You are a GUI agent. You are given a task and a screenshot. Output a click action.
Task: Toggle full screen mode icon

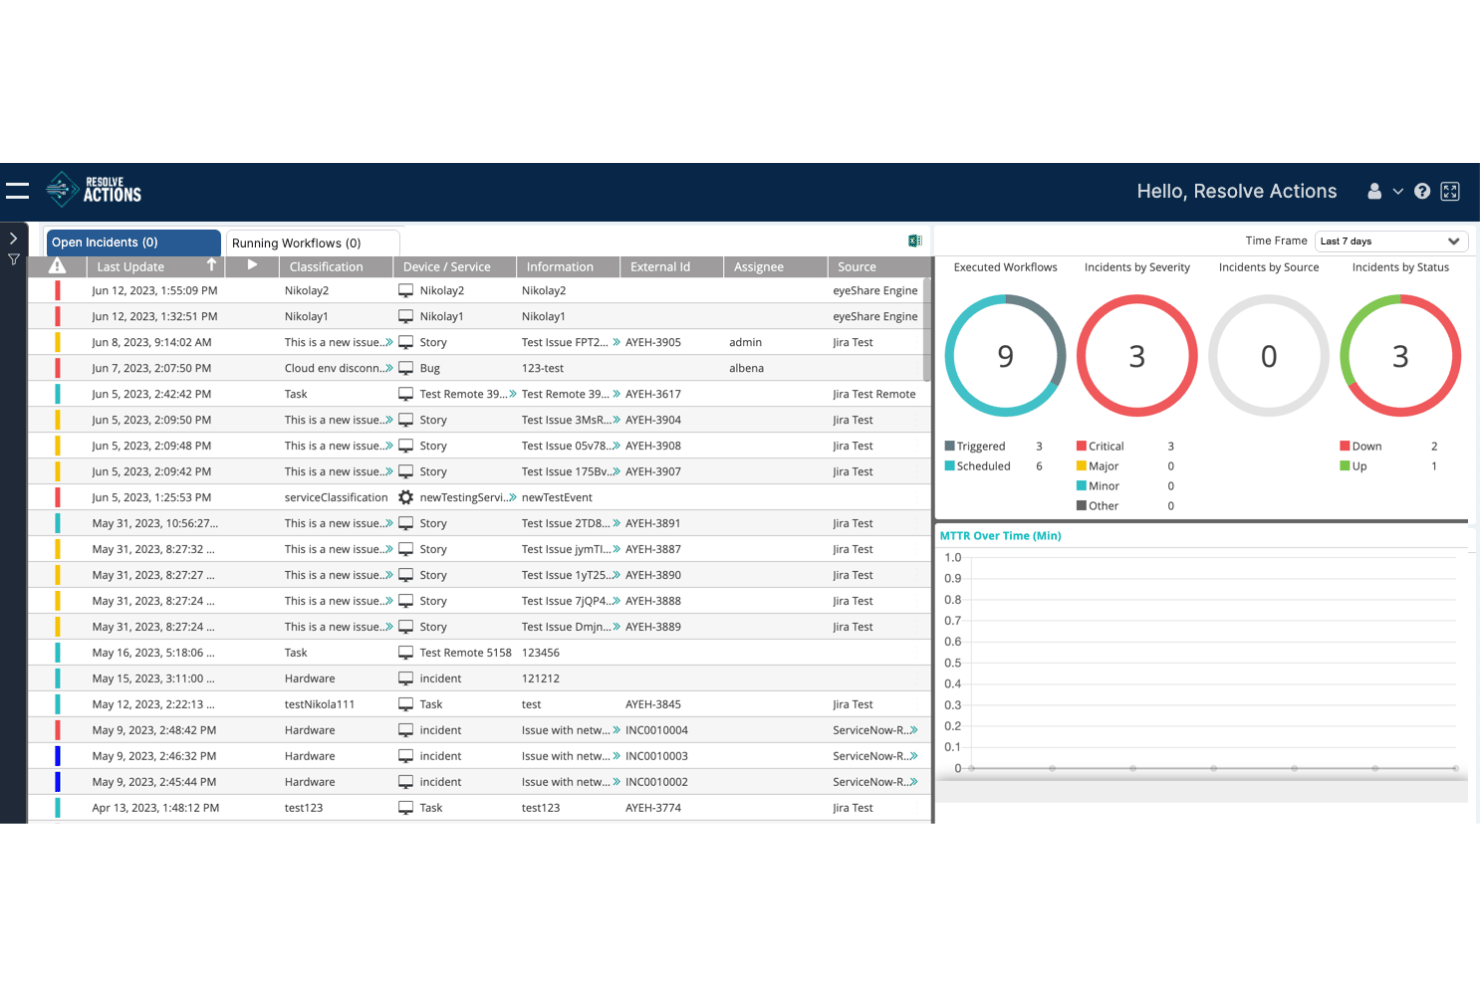click(1450, 191)
